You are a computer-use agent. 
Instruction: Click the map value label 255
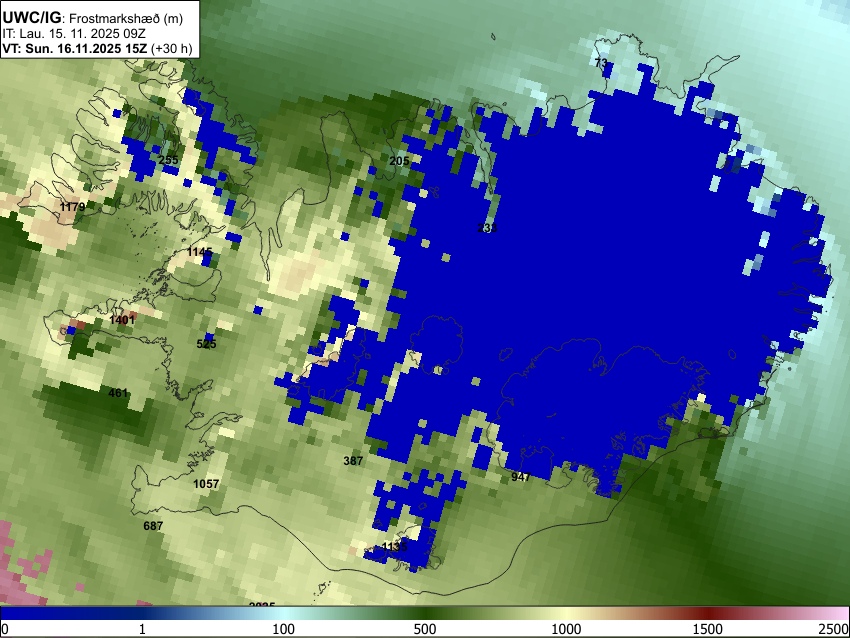pyautogui.click(x=169, y=160)
